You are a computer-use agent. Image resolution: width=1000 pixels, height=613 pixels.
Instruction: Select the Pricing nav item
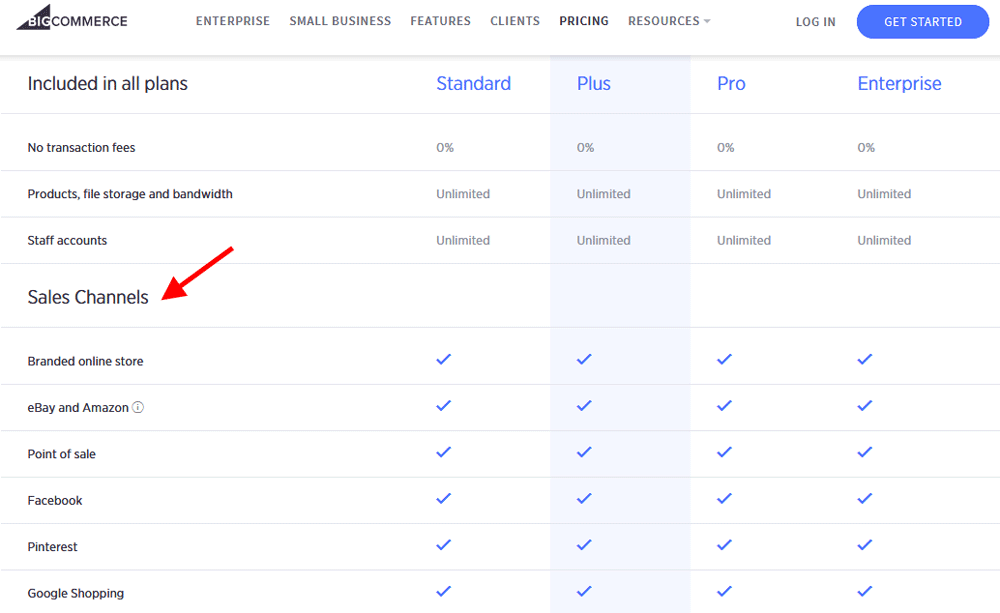584,21
